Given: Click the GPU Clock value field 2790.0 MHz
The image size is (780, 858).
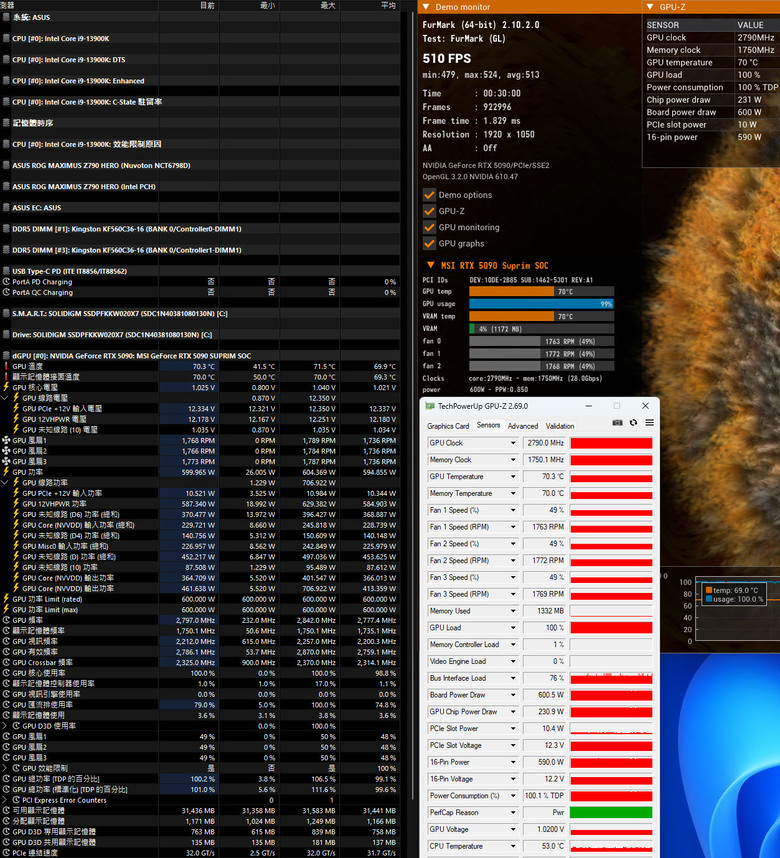Looking at the screenshot, I should pyautogui.click(x=544, y=443).
